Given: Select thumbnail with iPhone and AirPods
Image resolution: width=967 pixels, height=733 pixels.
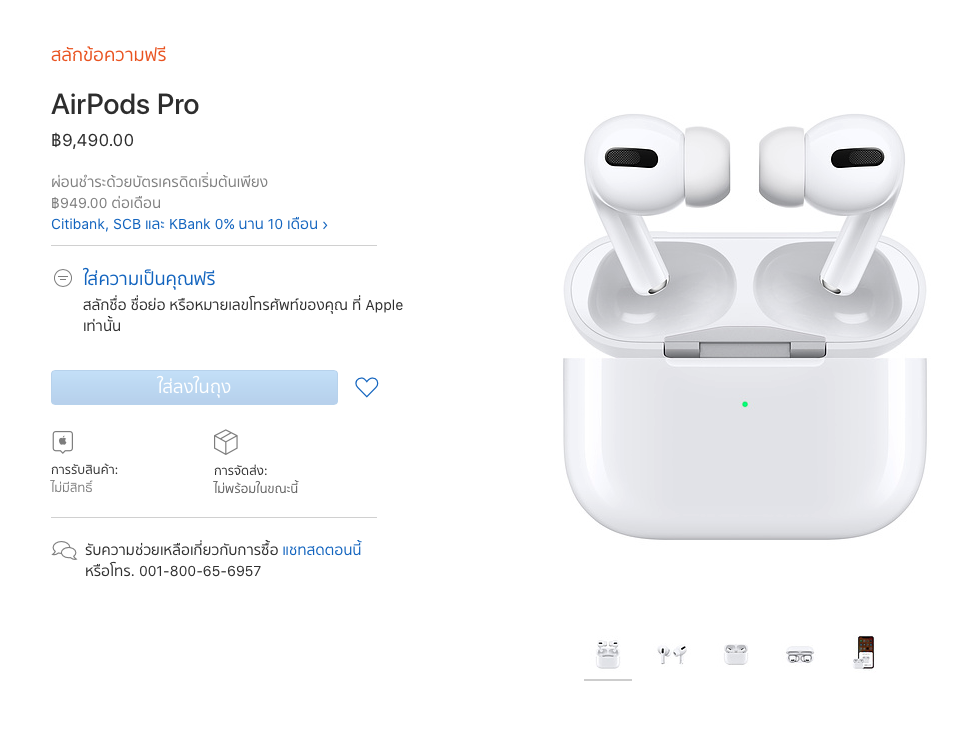Looking at the screenshot, I should pyautogui.click(x=864, y=653).
